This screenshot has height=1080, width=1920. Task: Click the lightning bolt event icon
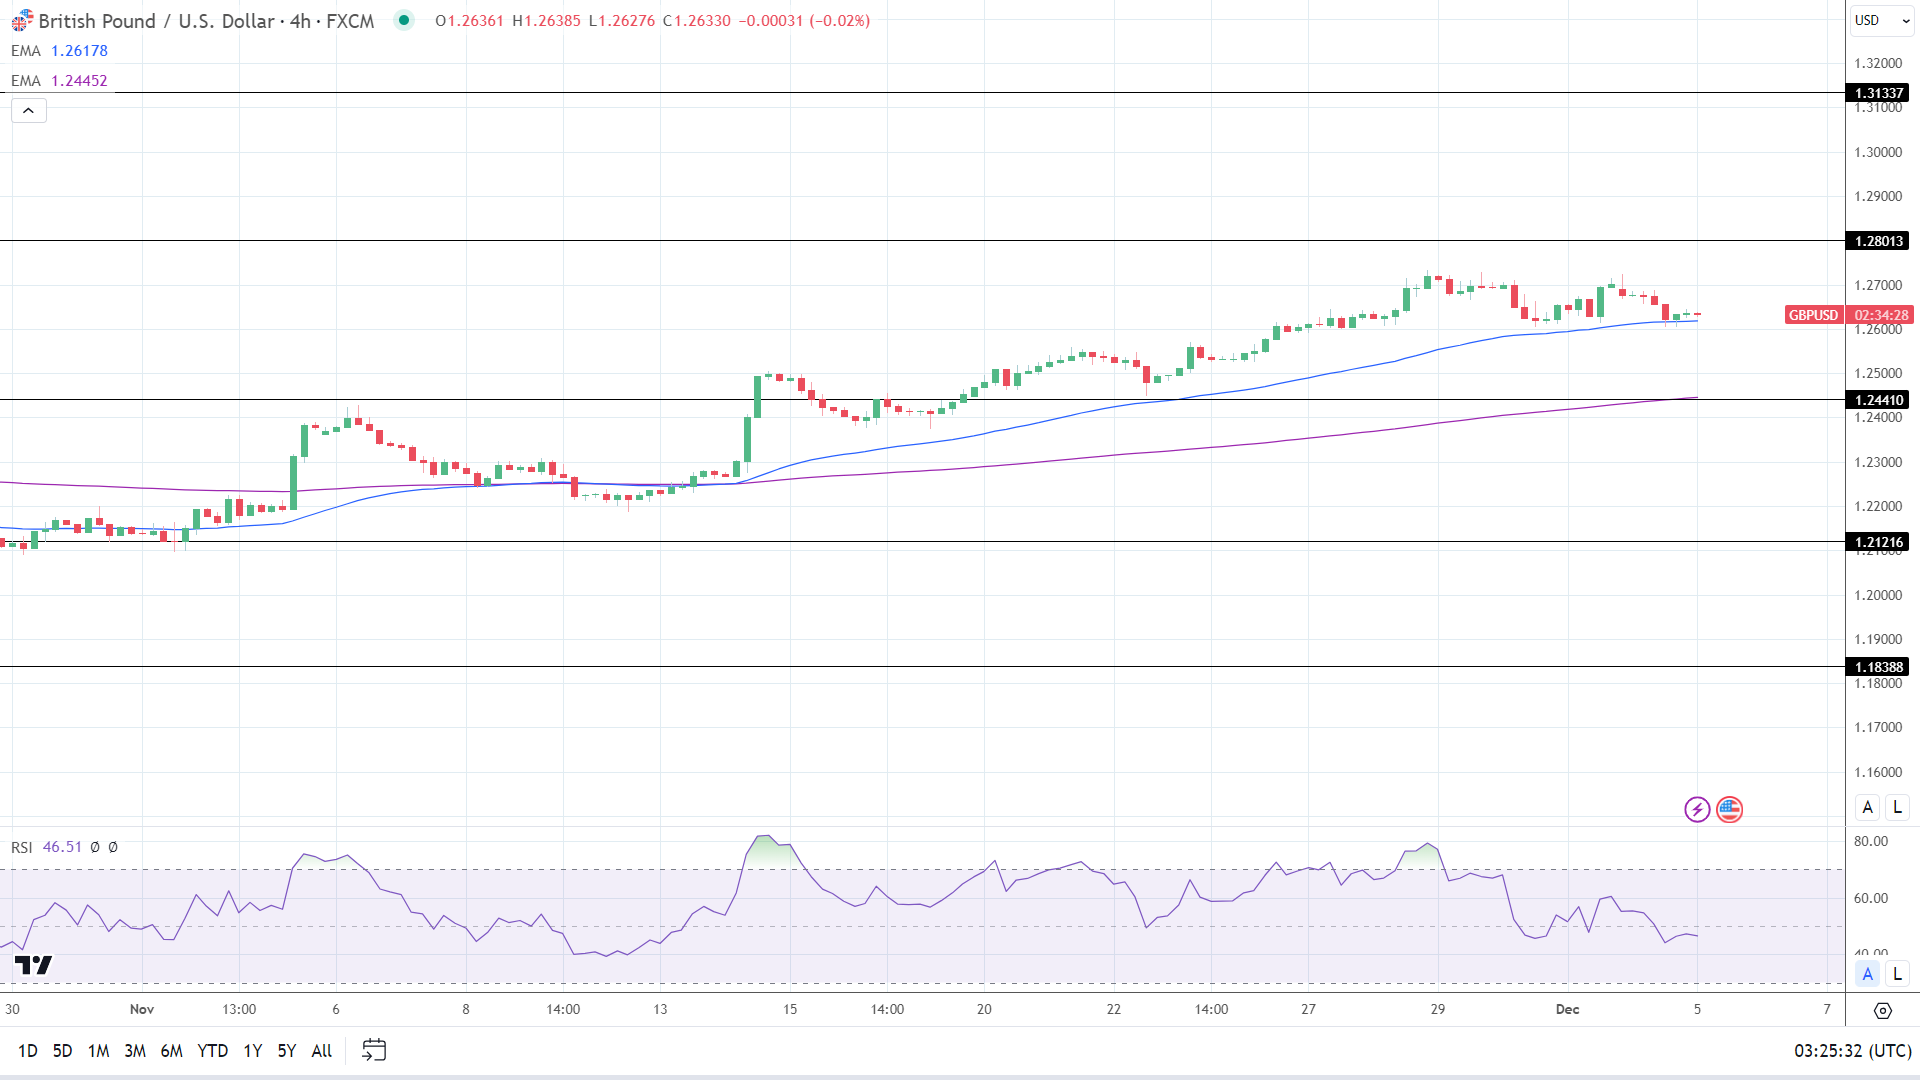pos(1697,809)
